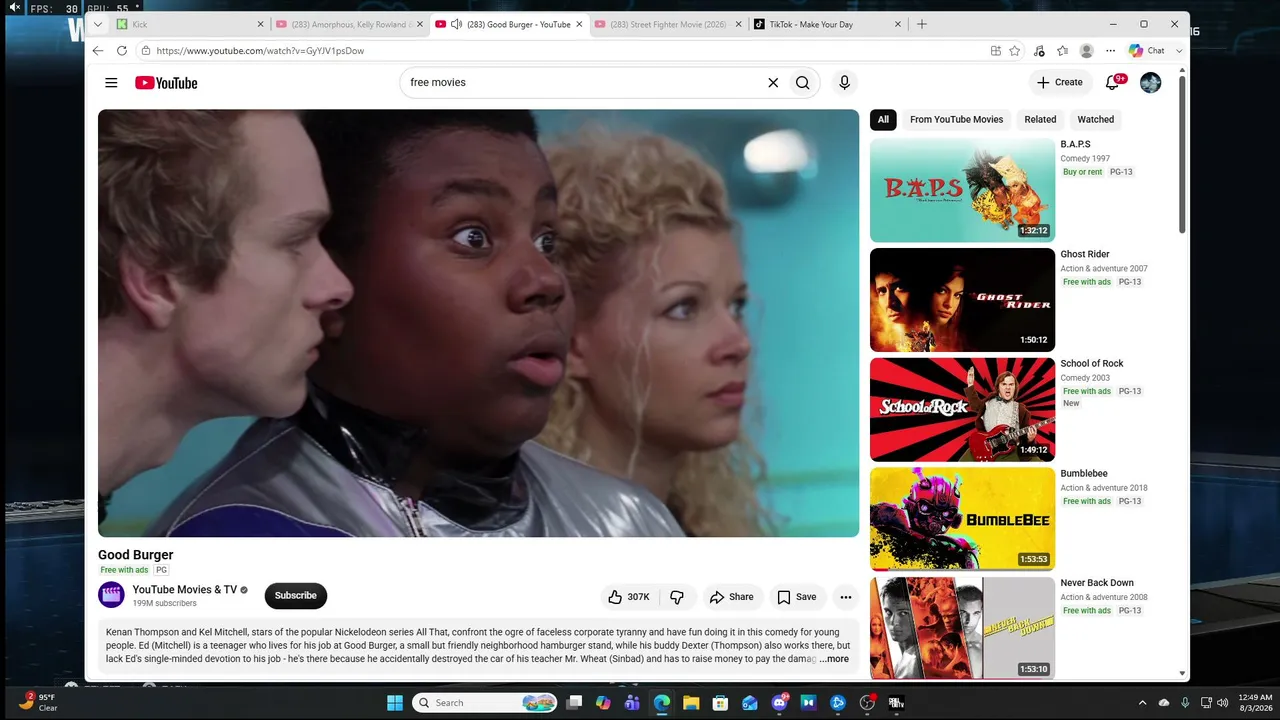Open File Explorer from taskbar

click(691, 703)
